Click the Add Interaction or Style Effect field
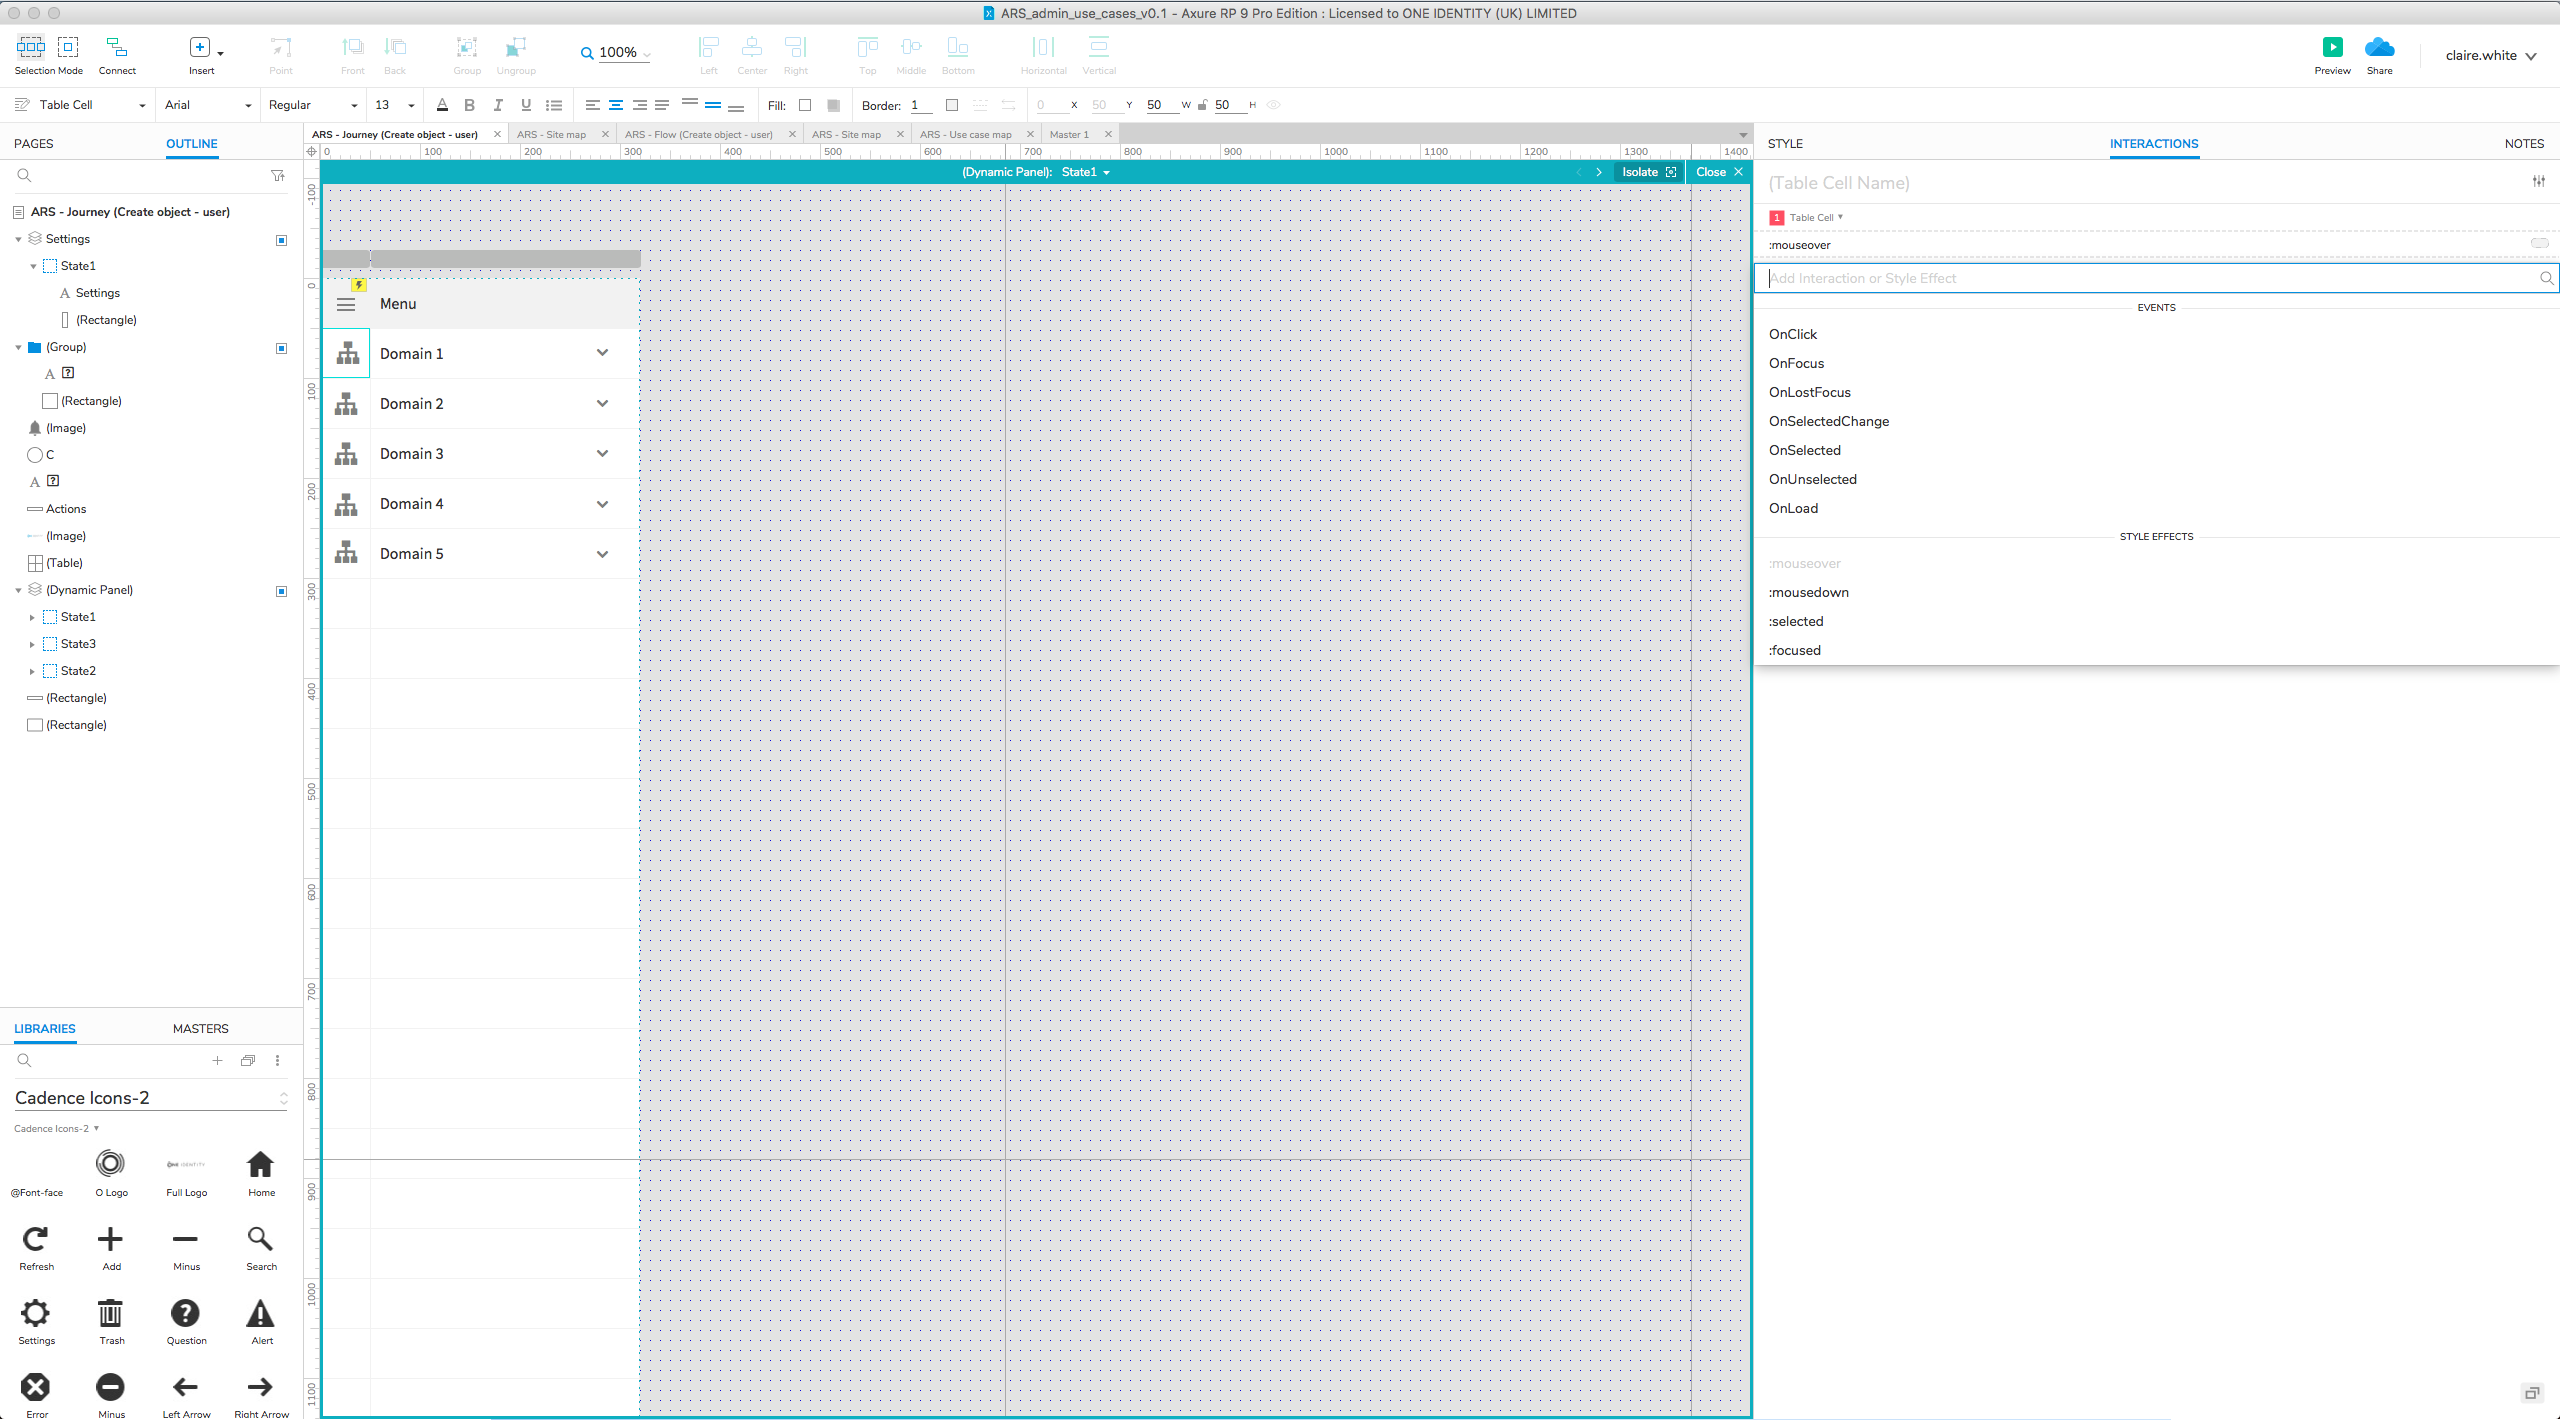The width and height of the screenshot is (2560, 1420). click(x=2100, y=277)
